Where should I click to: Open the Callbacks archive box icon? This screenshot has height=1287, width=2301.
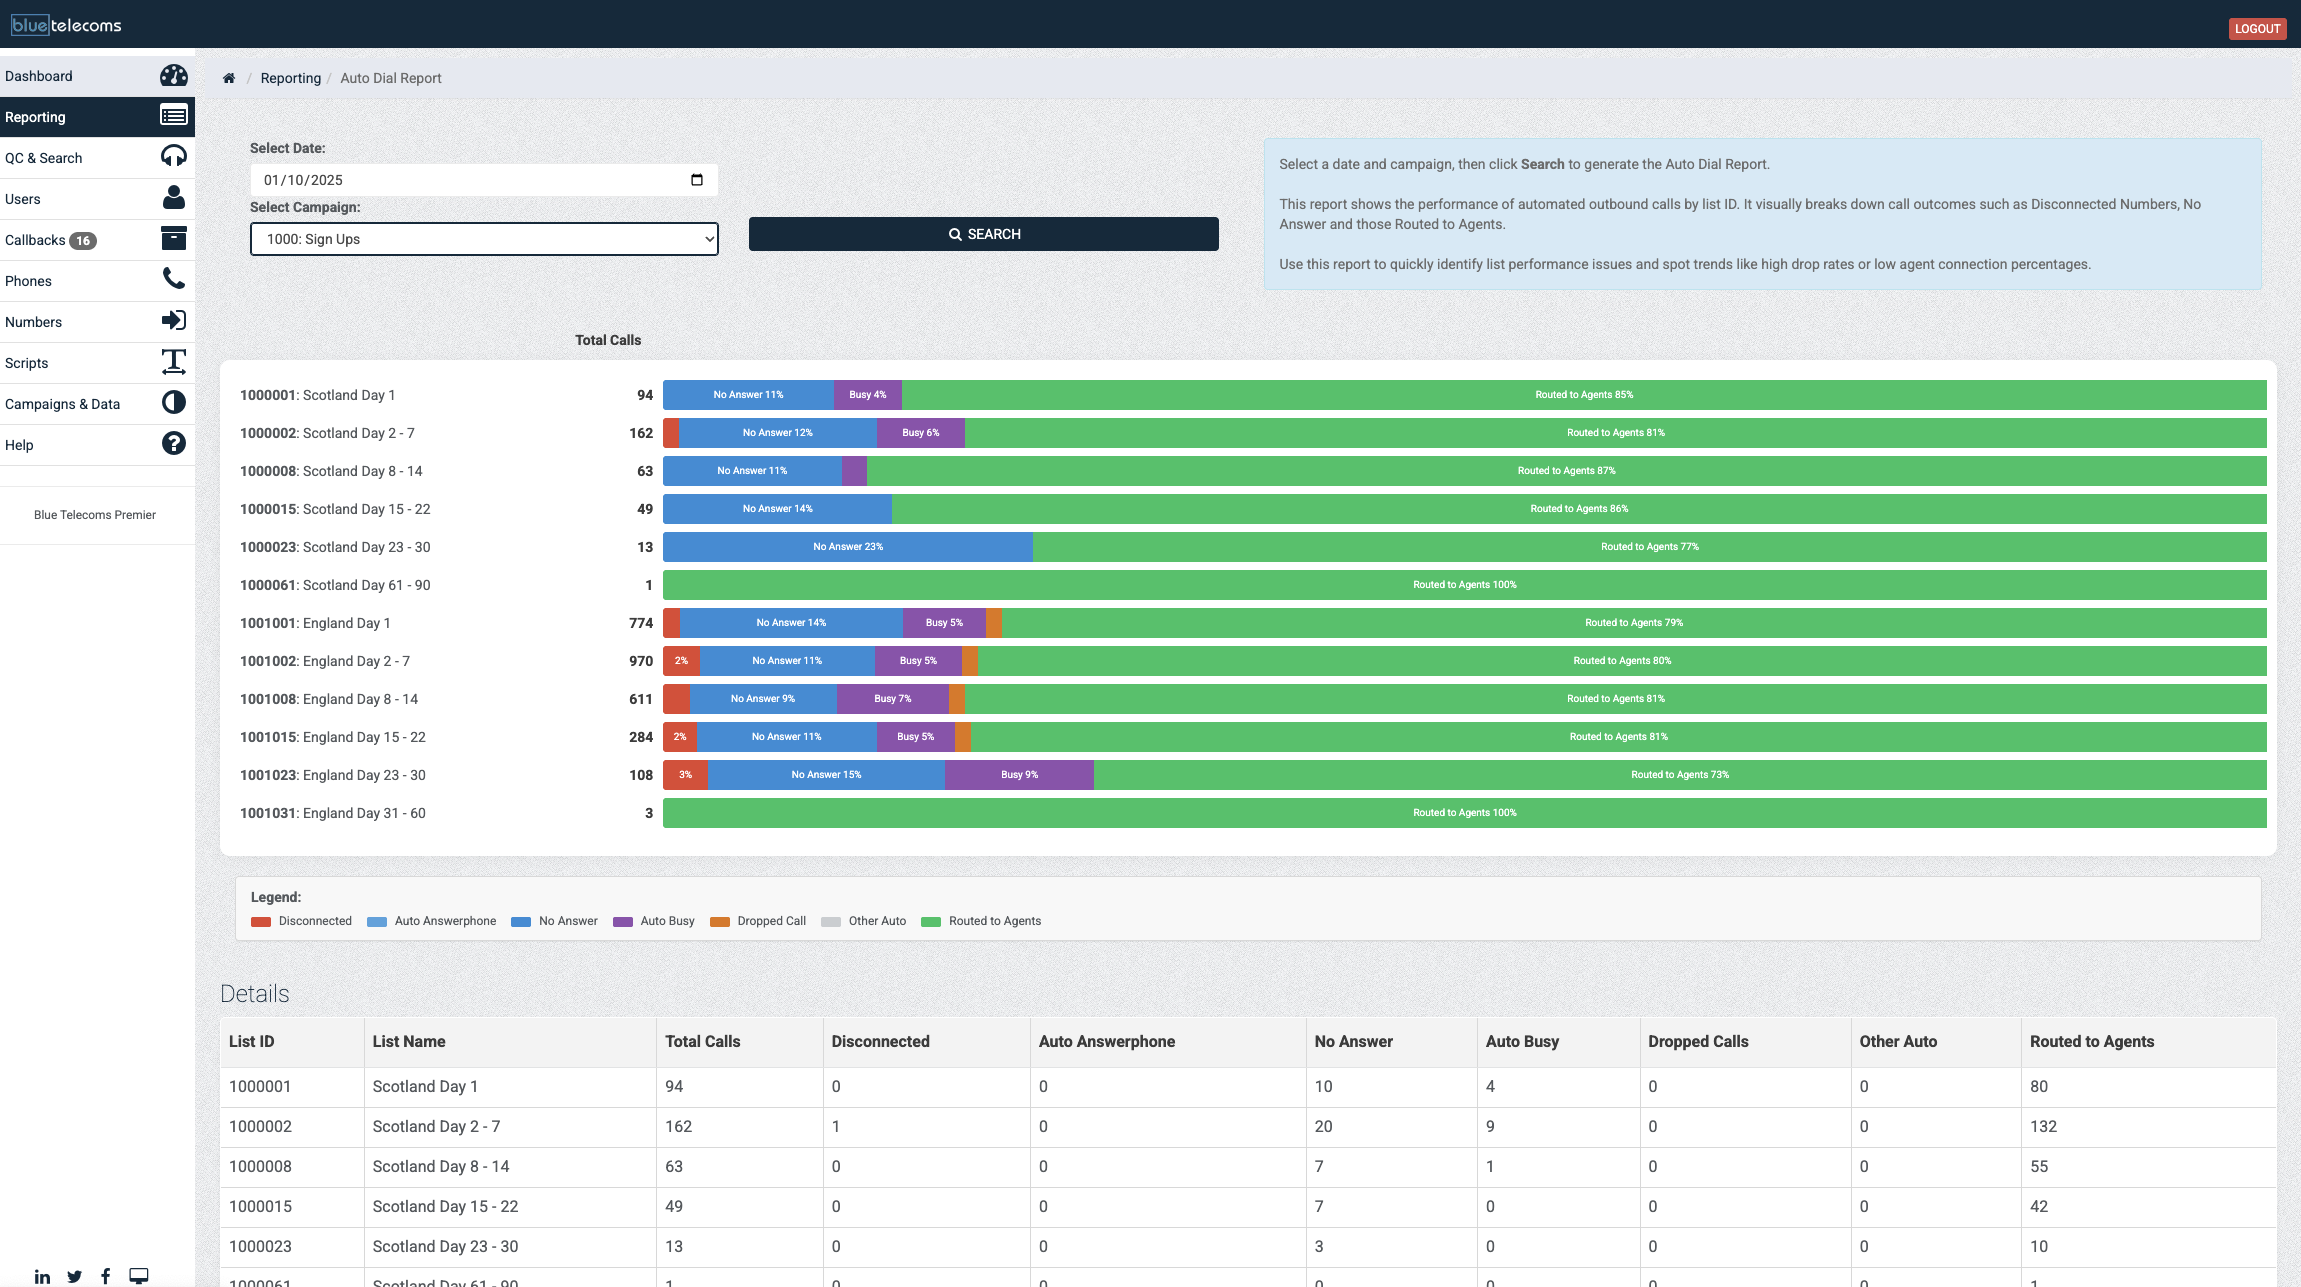pyautogui.click(x=173, y=238)
